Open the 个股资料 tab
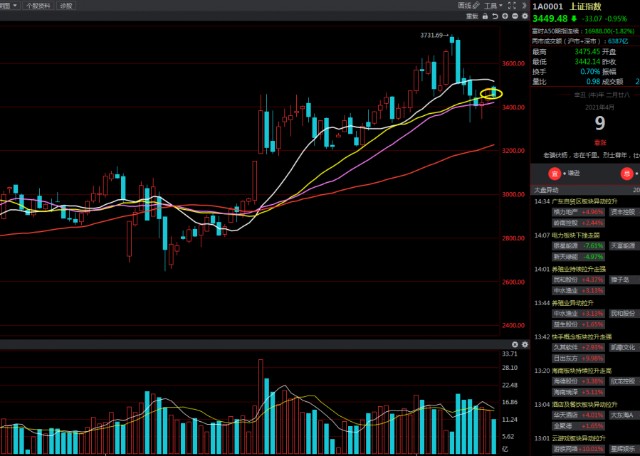 click(x=36, y=5)
